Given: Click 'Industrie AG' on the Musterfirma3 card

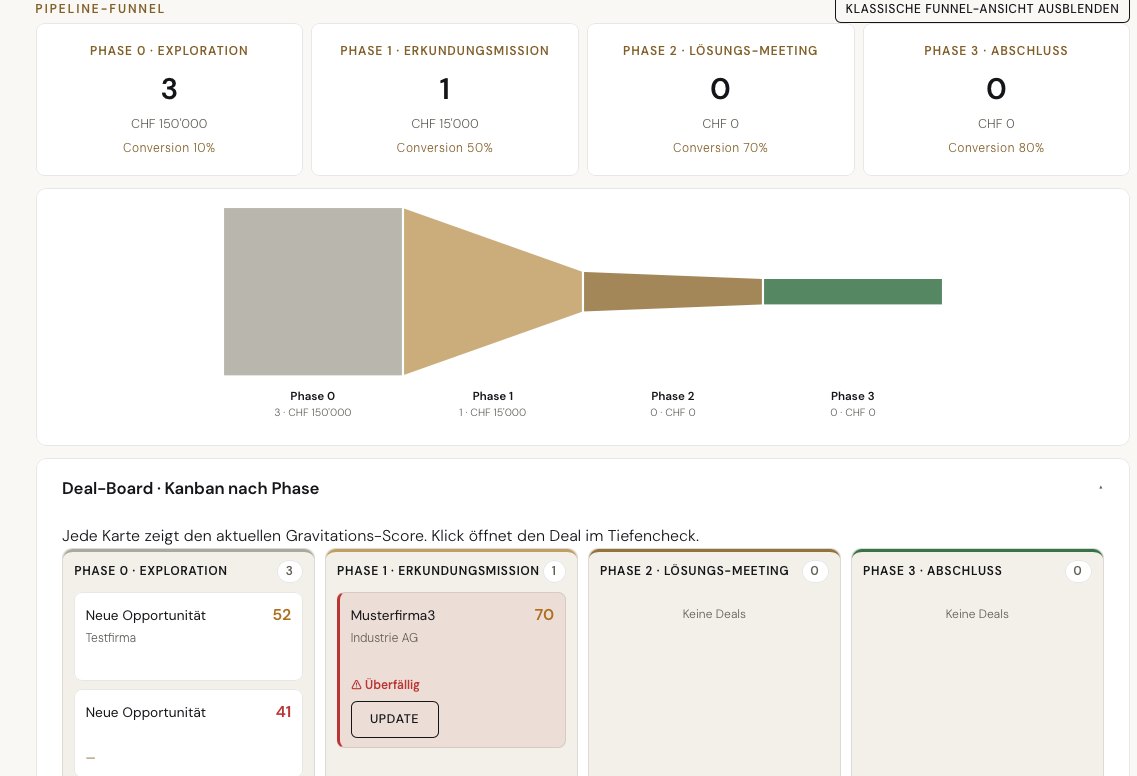Looking at the screenshot, I should point(384,638).
